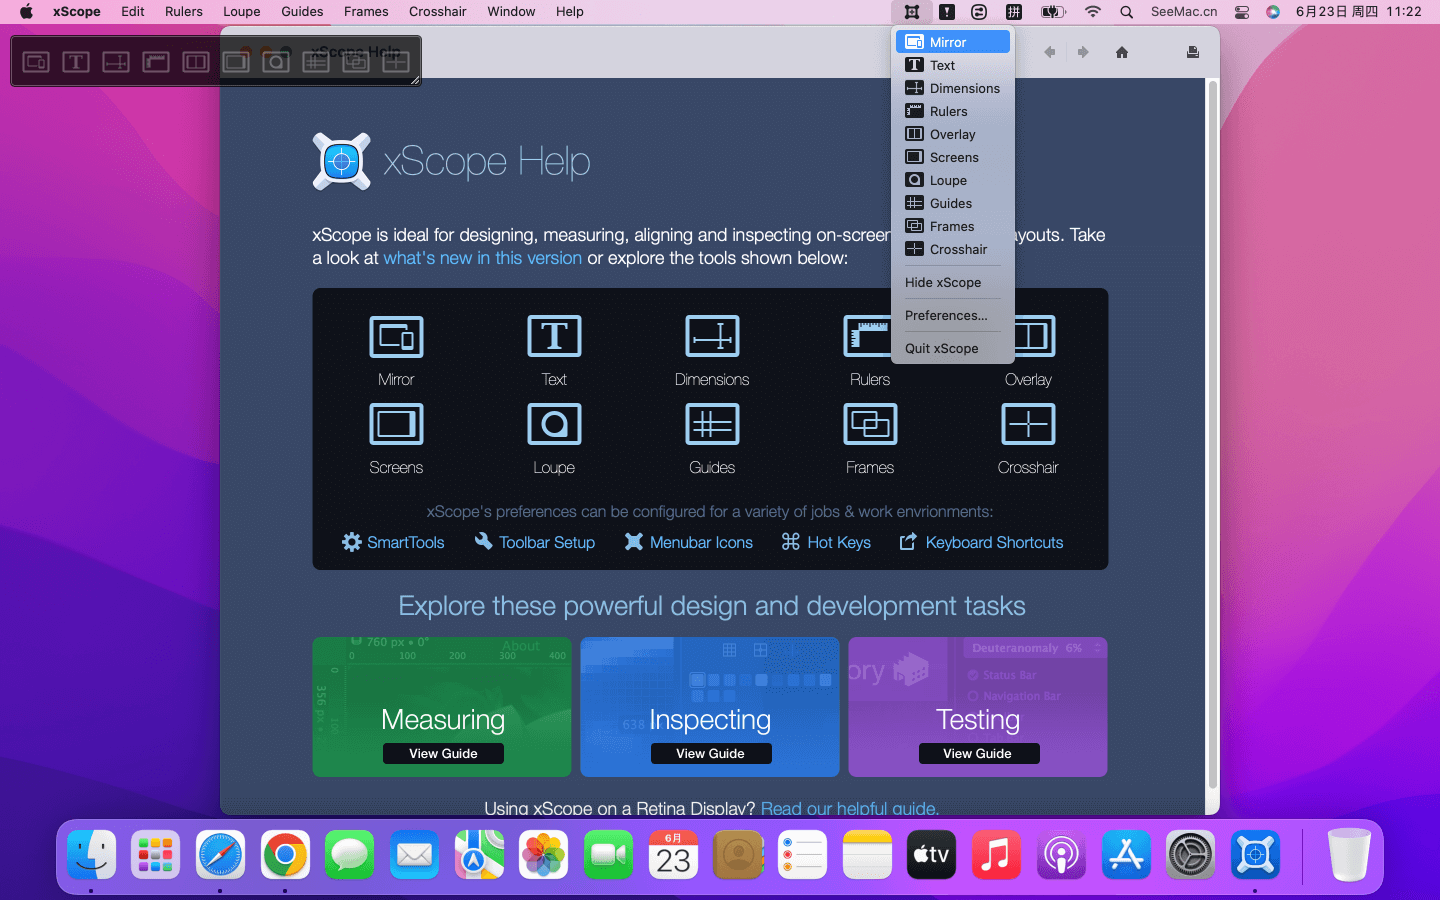The height and width of the screenshot is (900, 1440).
Task: Open the large Screens icon on help page
Action: tap(396, 424)
